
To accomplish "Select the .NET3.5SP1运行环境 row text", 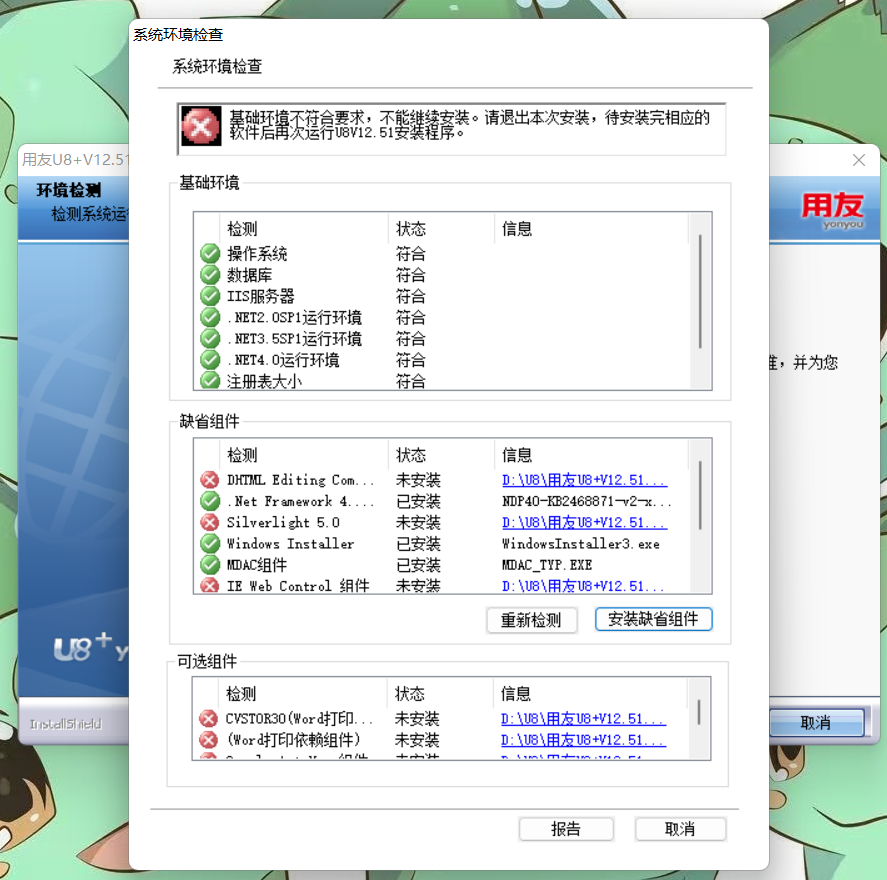I will tap(294, 339).
